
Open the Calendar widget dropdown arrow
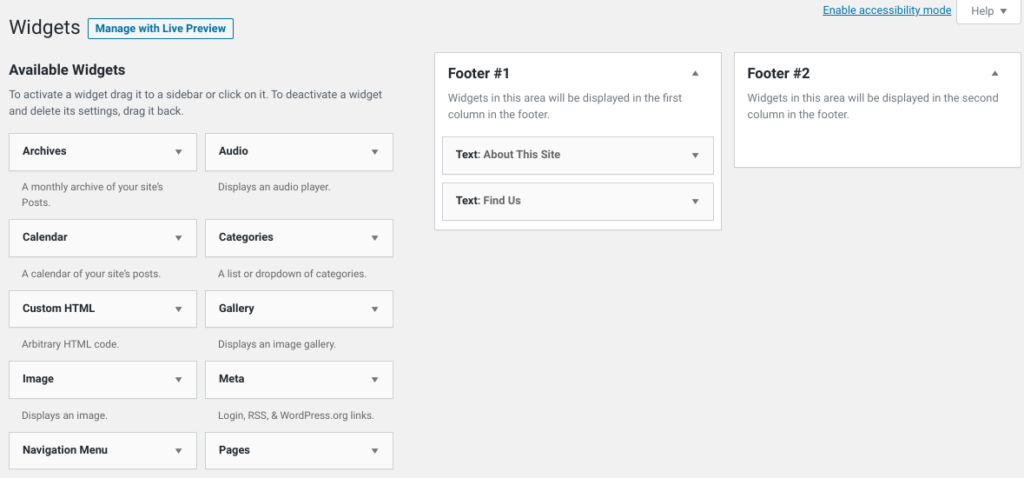coord(178,238)
